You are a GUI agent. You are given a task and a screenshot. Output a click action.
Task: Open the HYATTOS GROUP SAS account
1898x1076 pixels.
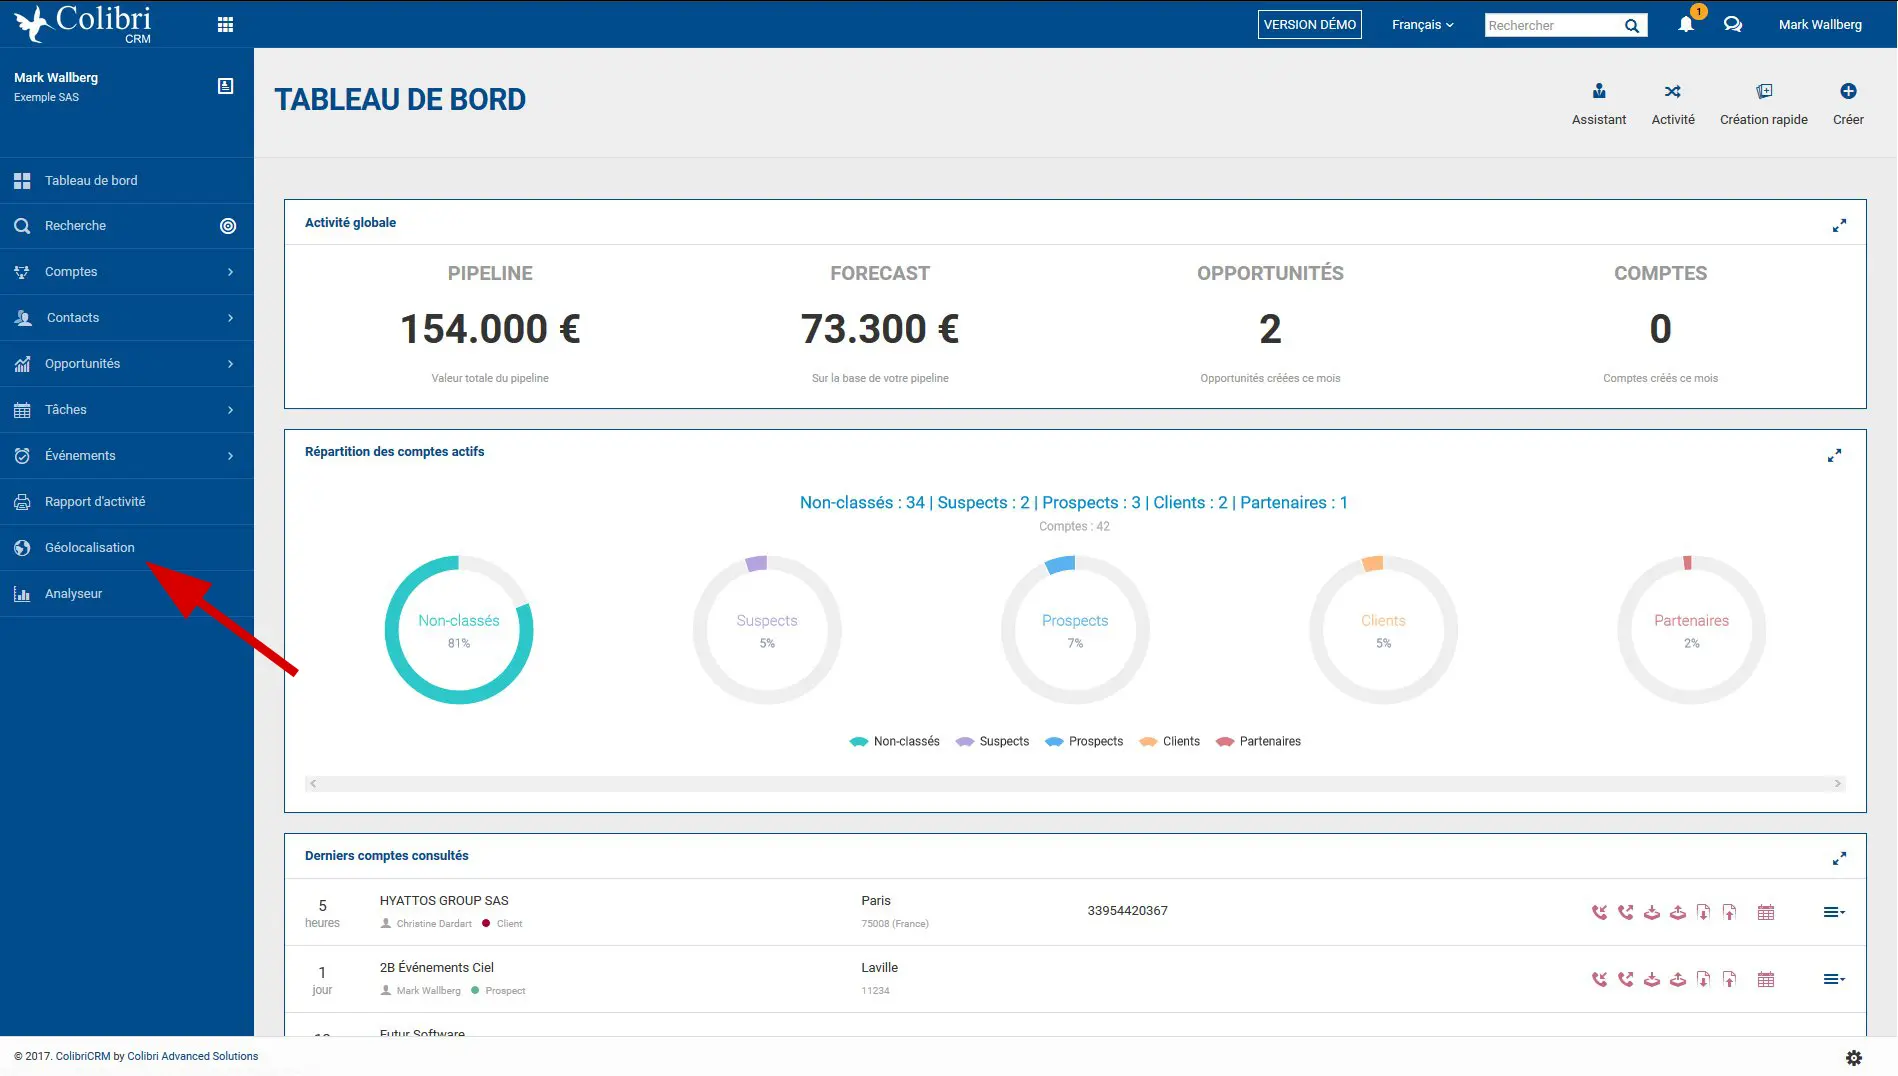pos(444,901)
